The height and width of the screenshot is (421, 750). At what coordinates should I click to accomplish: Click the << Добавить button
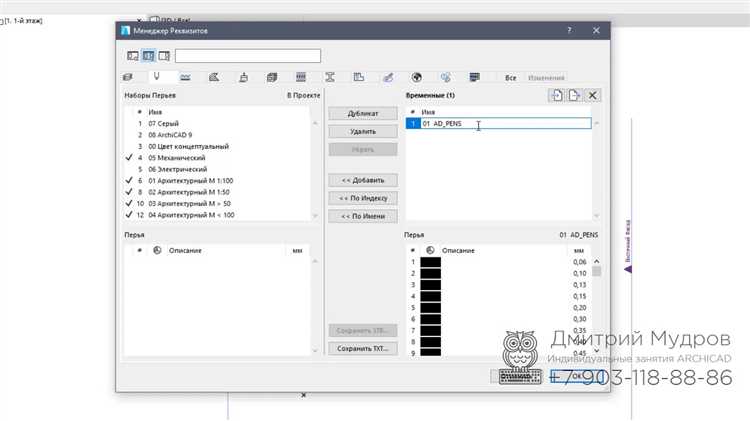pyautogui.click(x=363, y=180)
